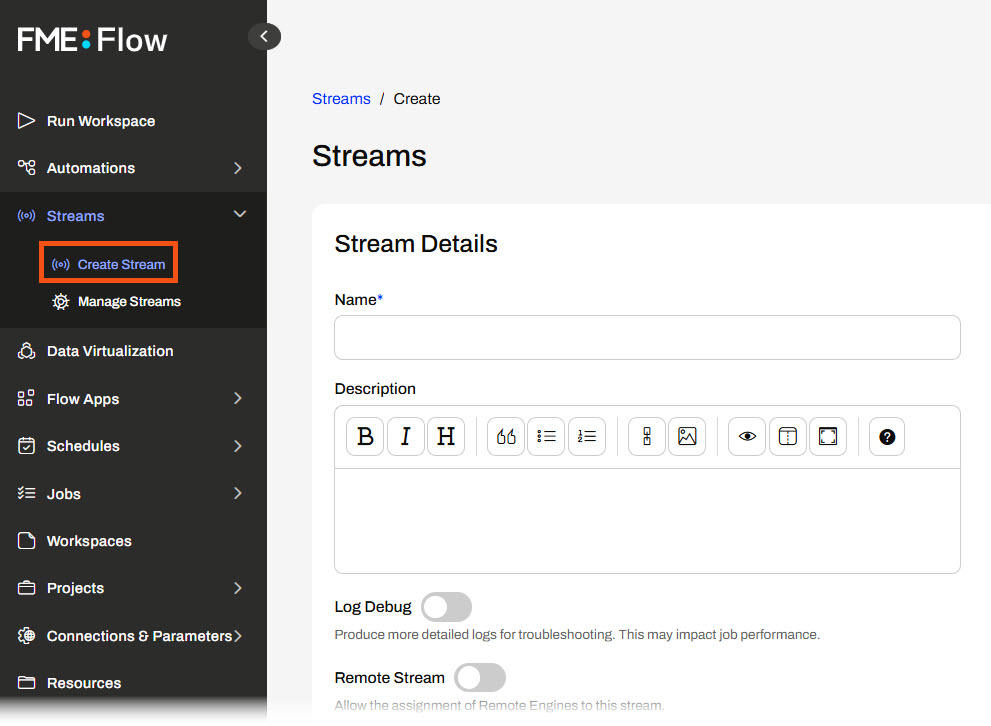This screenshot has width=991, height=726.
Task: Click the Streams breadcrumb link
Action: click(341, 99)
